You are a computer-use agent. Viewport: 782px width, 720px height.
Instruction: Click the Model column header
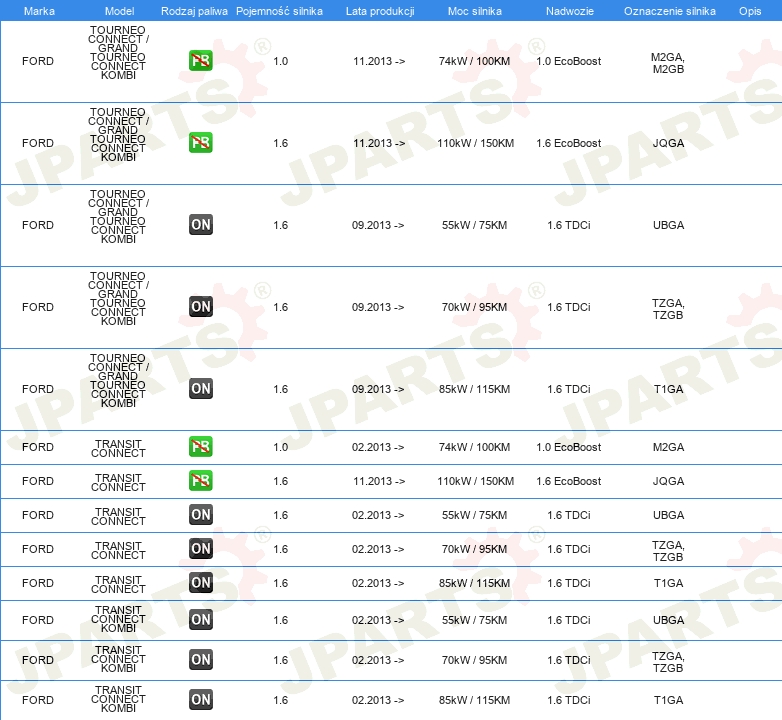click(119, 11)
